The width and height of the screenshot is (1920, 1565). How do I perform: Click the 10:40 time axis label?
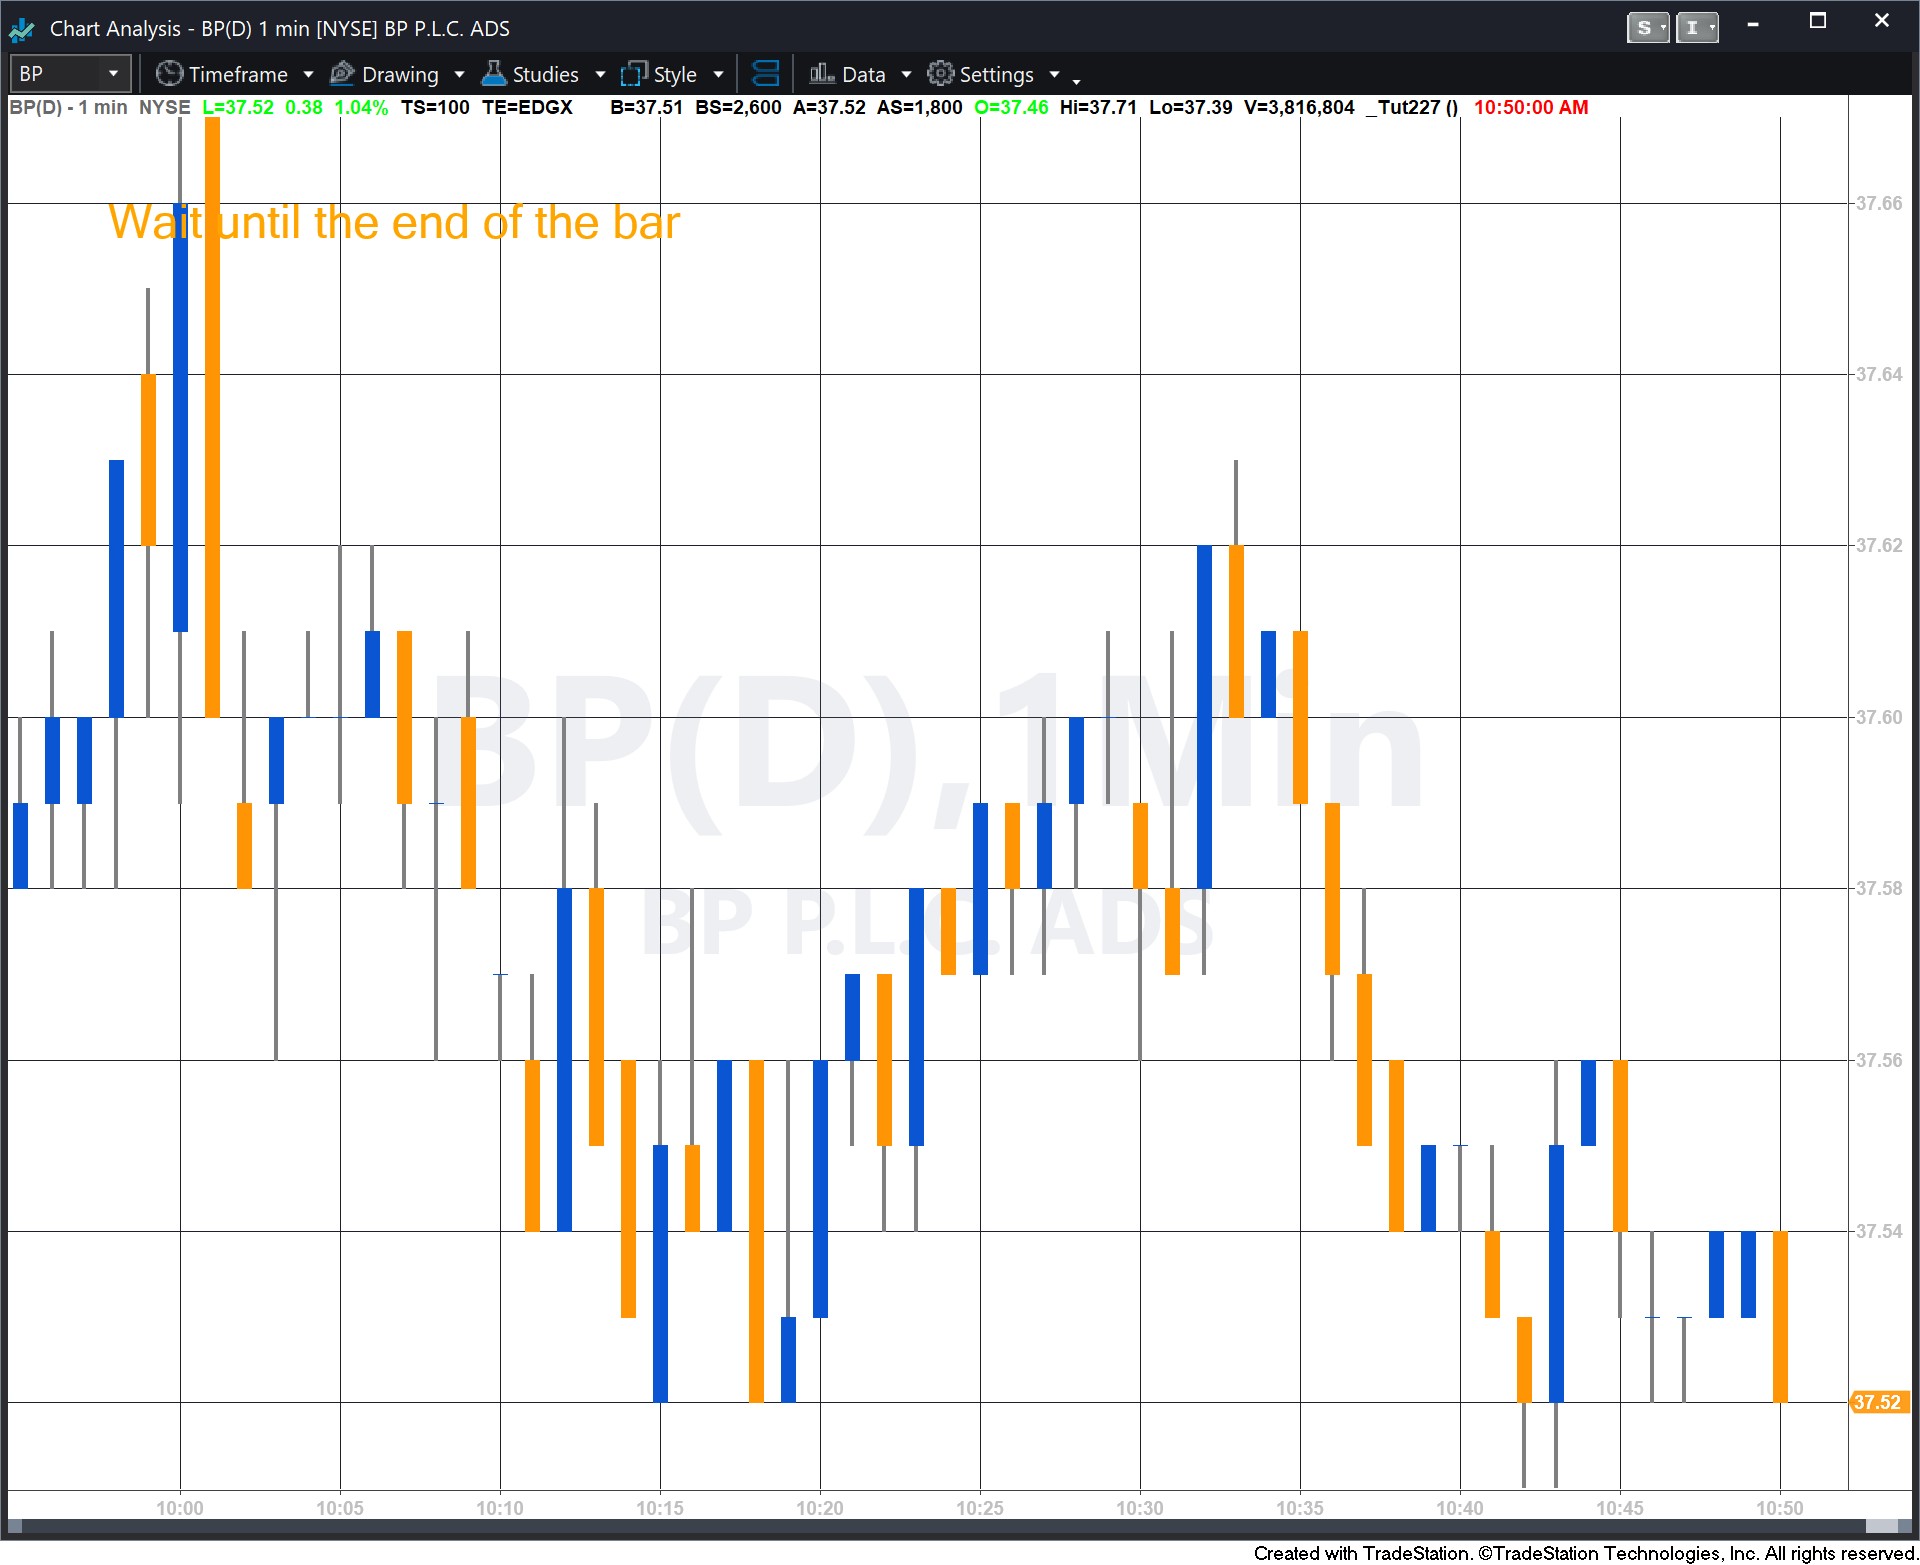click(1460, 1508)
